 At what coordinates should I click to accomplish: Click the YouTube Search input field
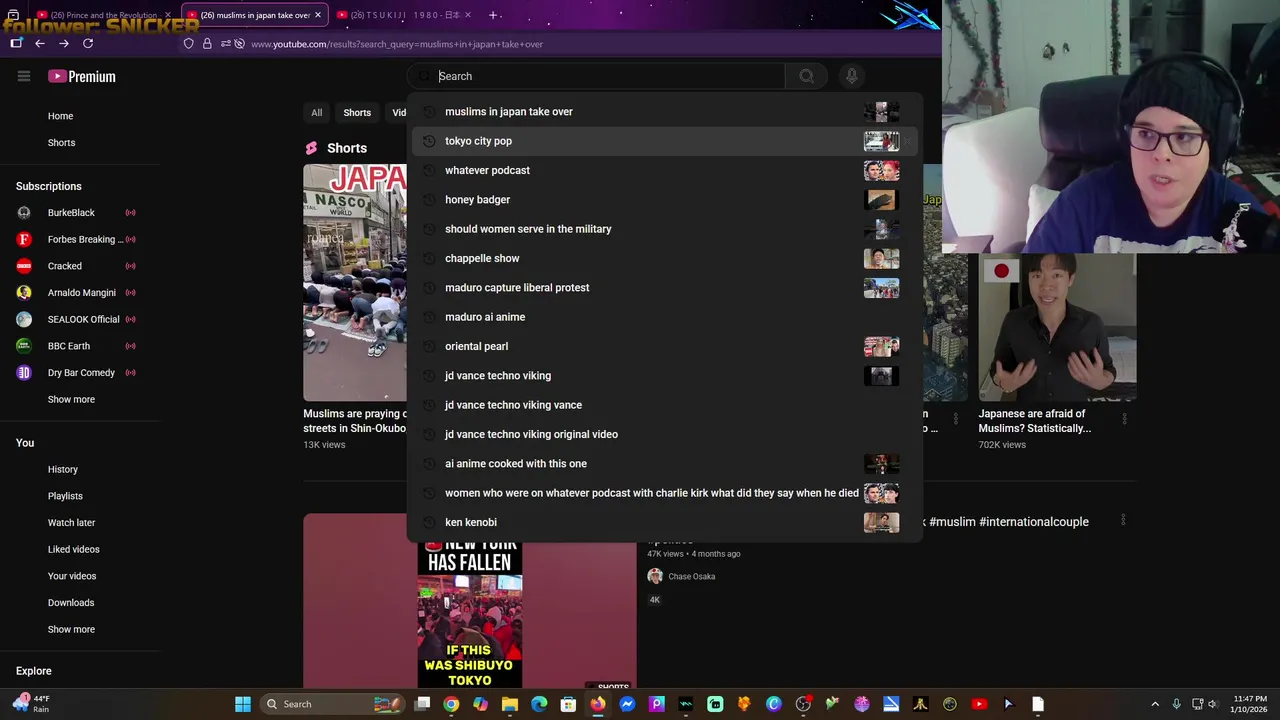(597, 76)
